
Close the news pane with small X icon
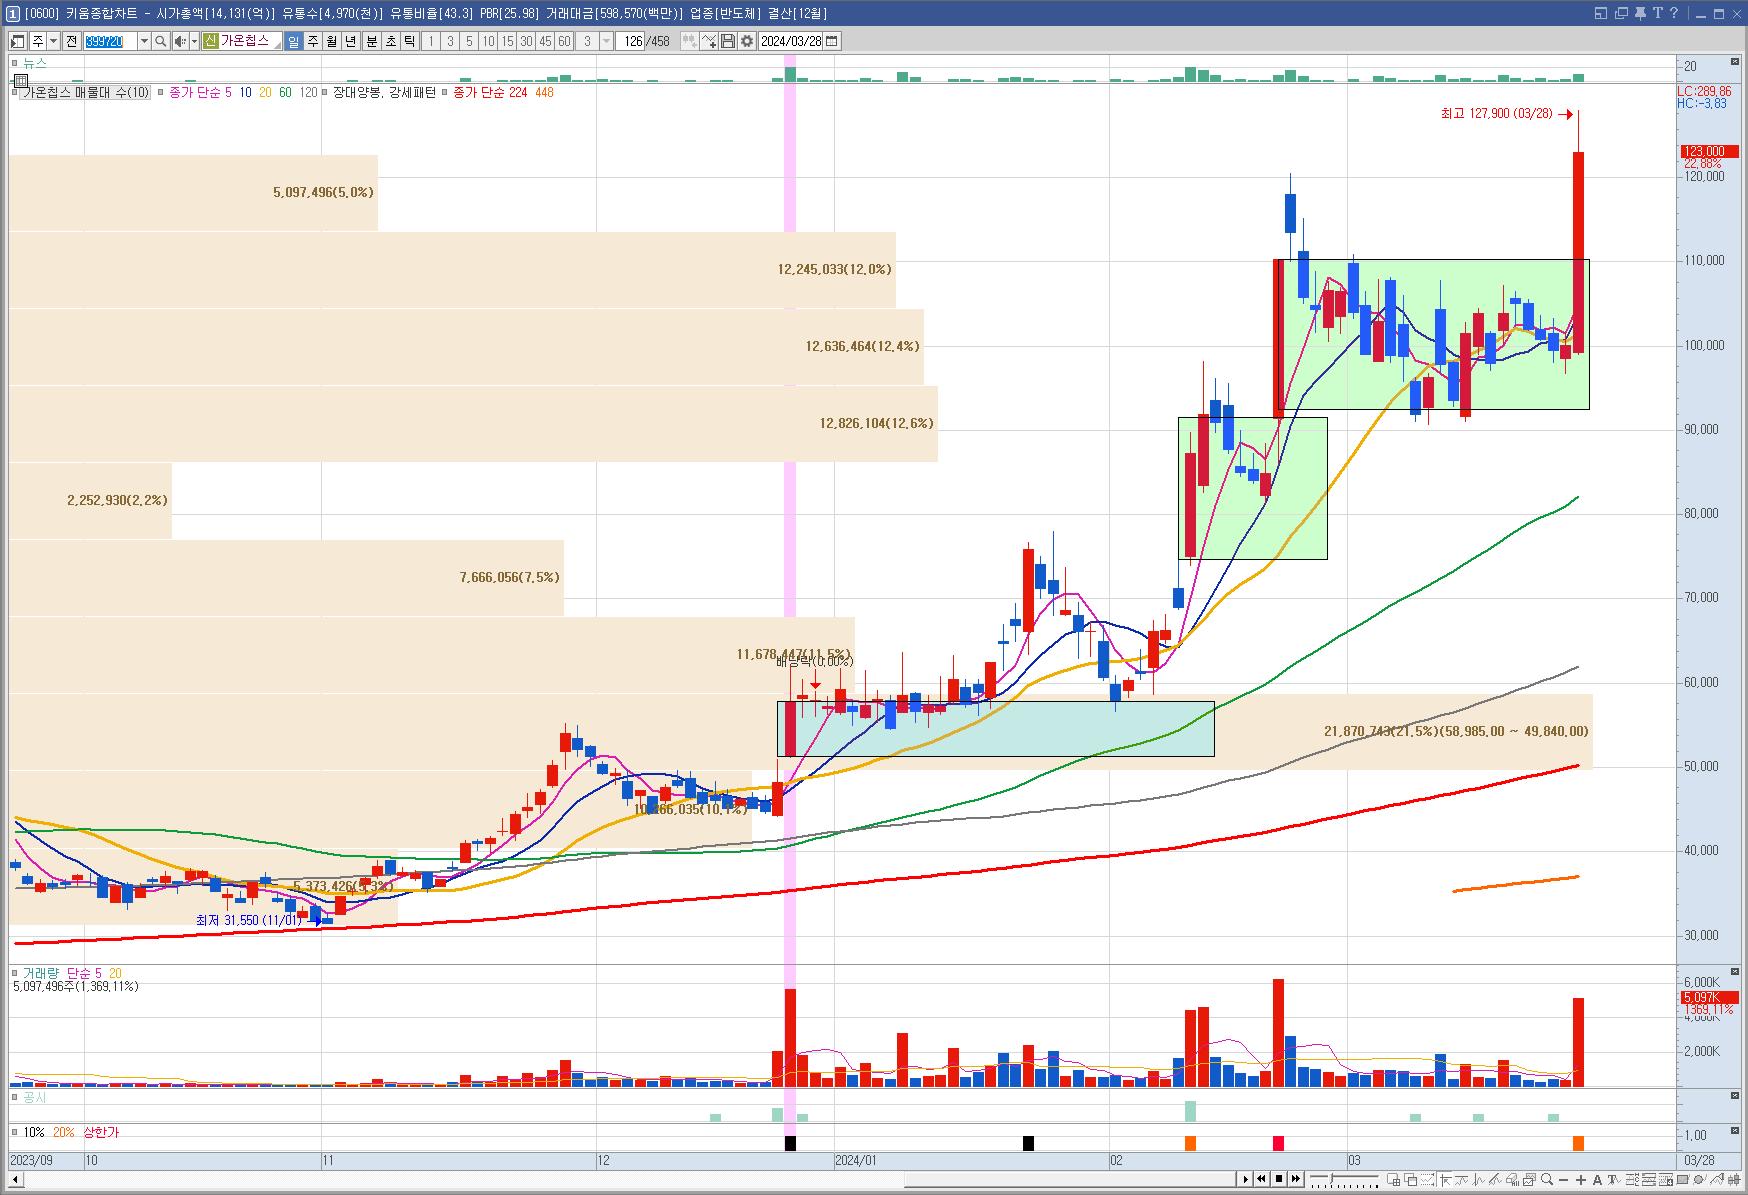(1735, 61)
